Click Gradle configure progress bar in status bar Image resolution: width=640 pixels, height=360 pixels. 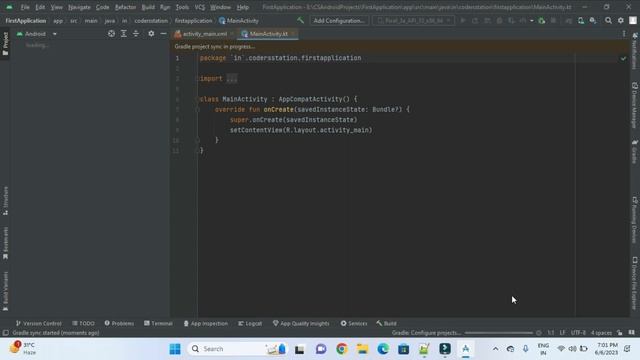click(498, 333)
